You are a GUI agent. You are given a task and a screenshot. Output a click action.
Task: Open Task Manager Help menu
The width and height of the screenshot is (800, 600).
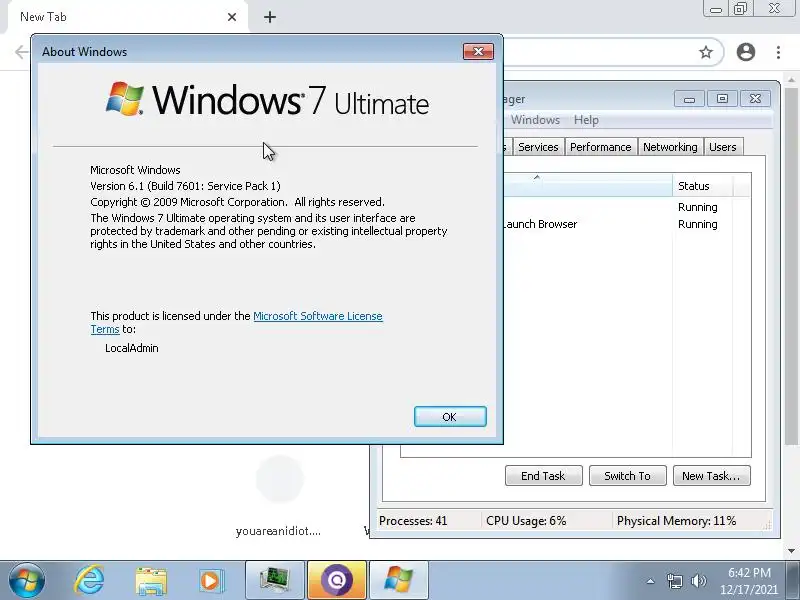point(586,120)
